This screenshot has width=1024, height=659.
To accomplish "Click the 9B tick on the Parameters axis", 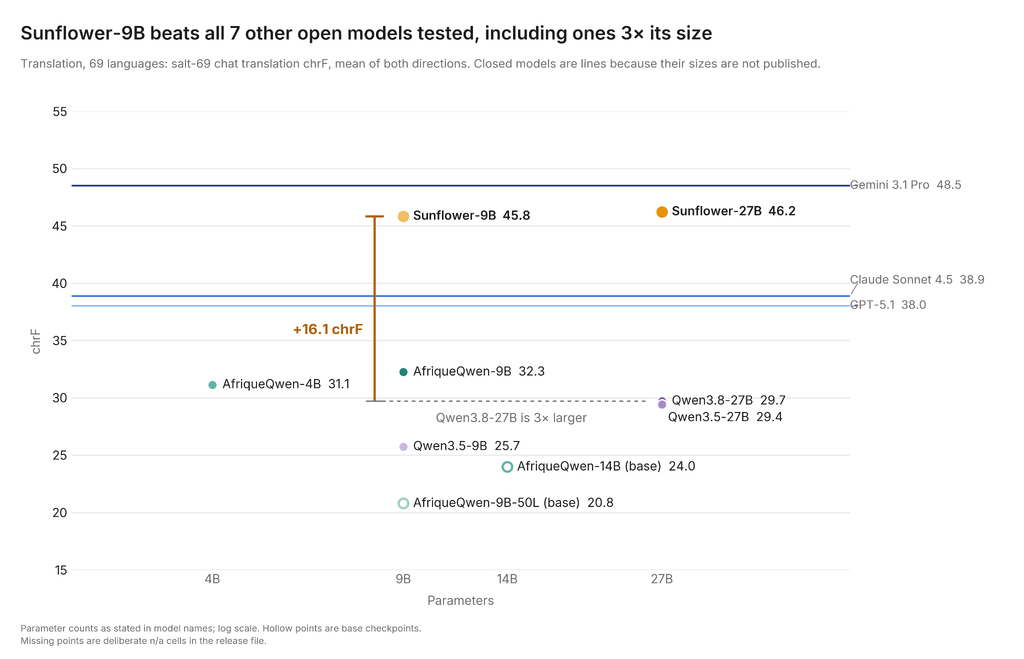I will pos(403,579).
